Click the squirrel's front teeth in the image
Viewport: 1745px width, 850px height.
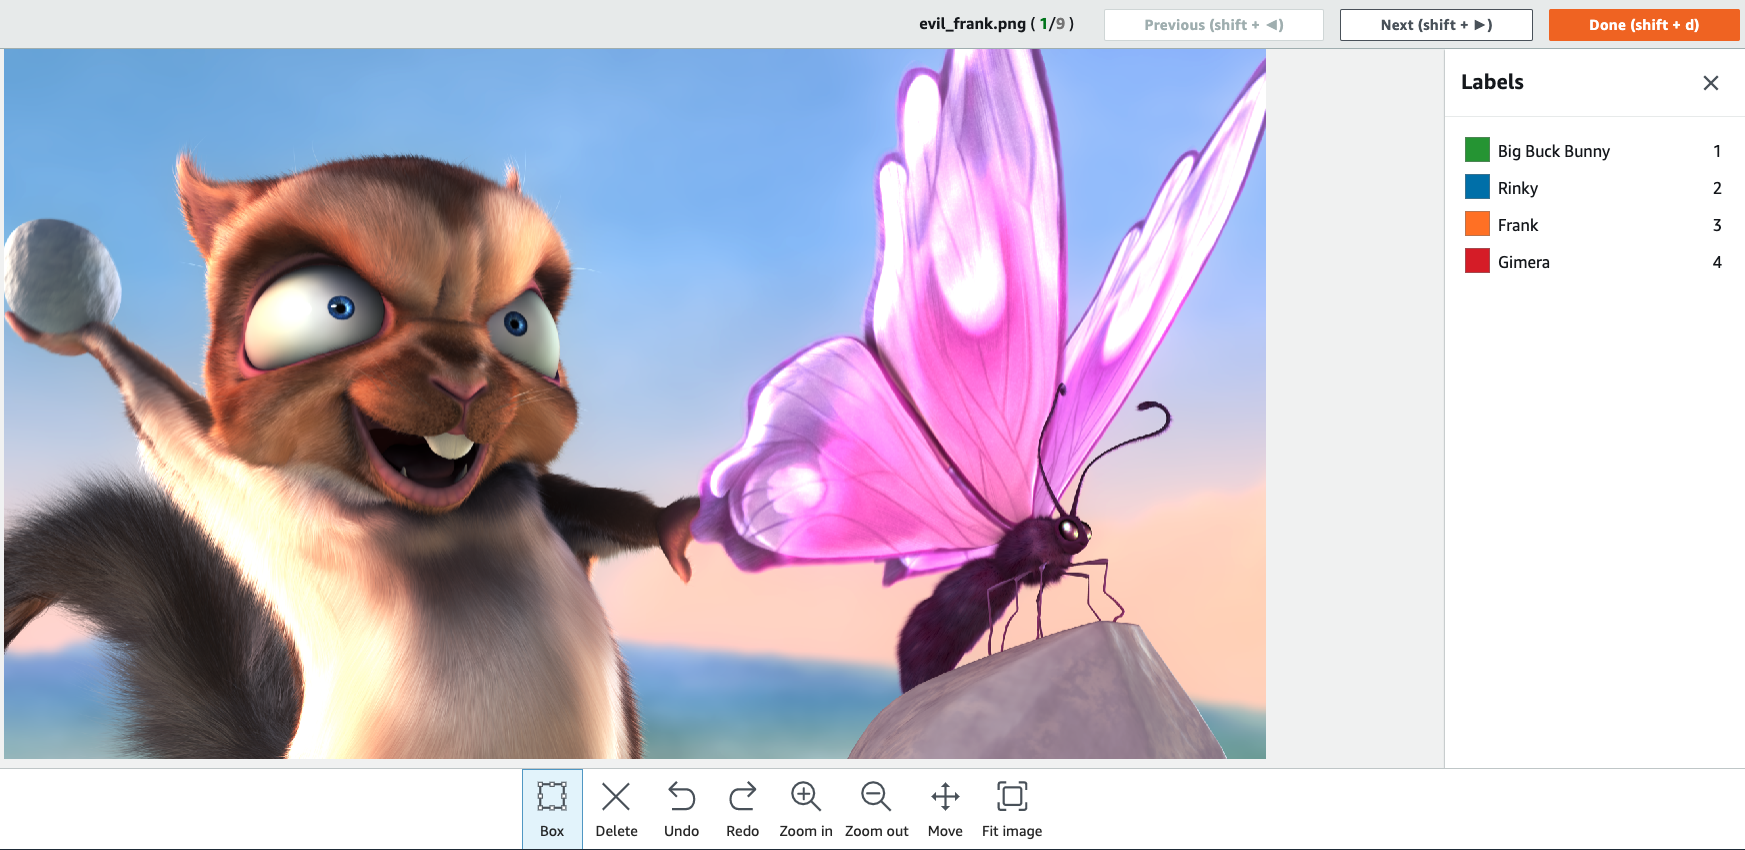[449, 445]
